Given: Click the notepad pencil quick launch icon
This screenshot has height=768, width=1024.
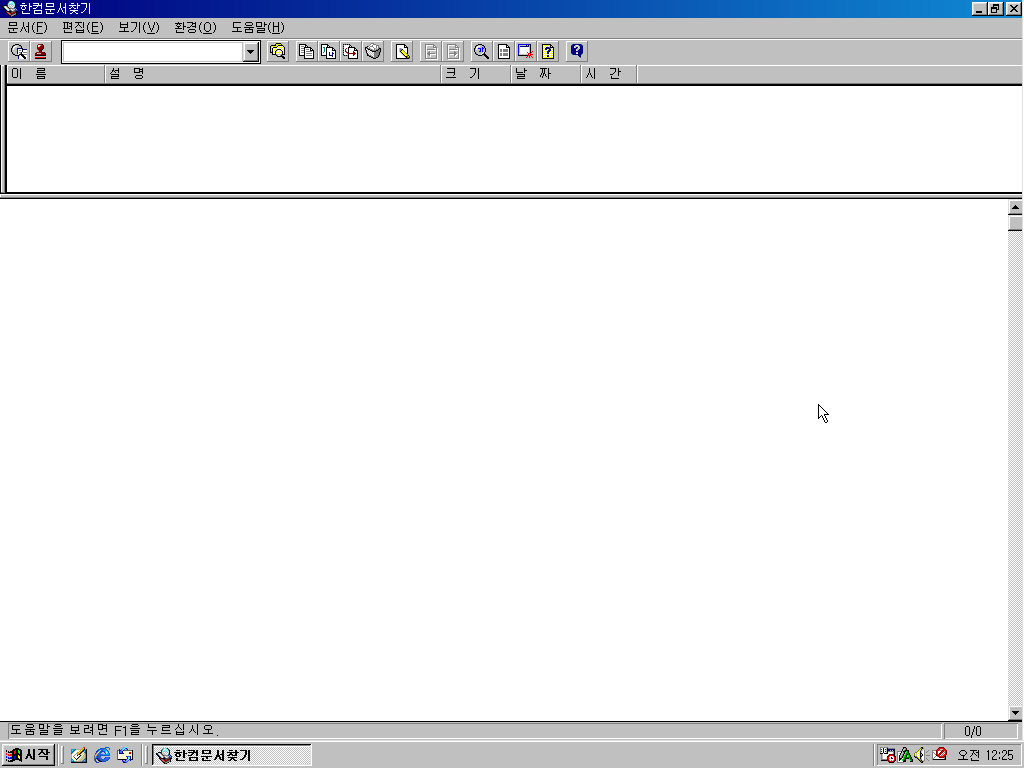Looking at the screenshot, I should 79,755.
